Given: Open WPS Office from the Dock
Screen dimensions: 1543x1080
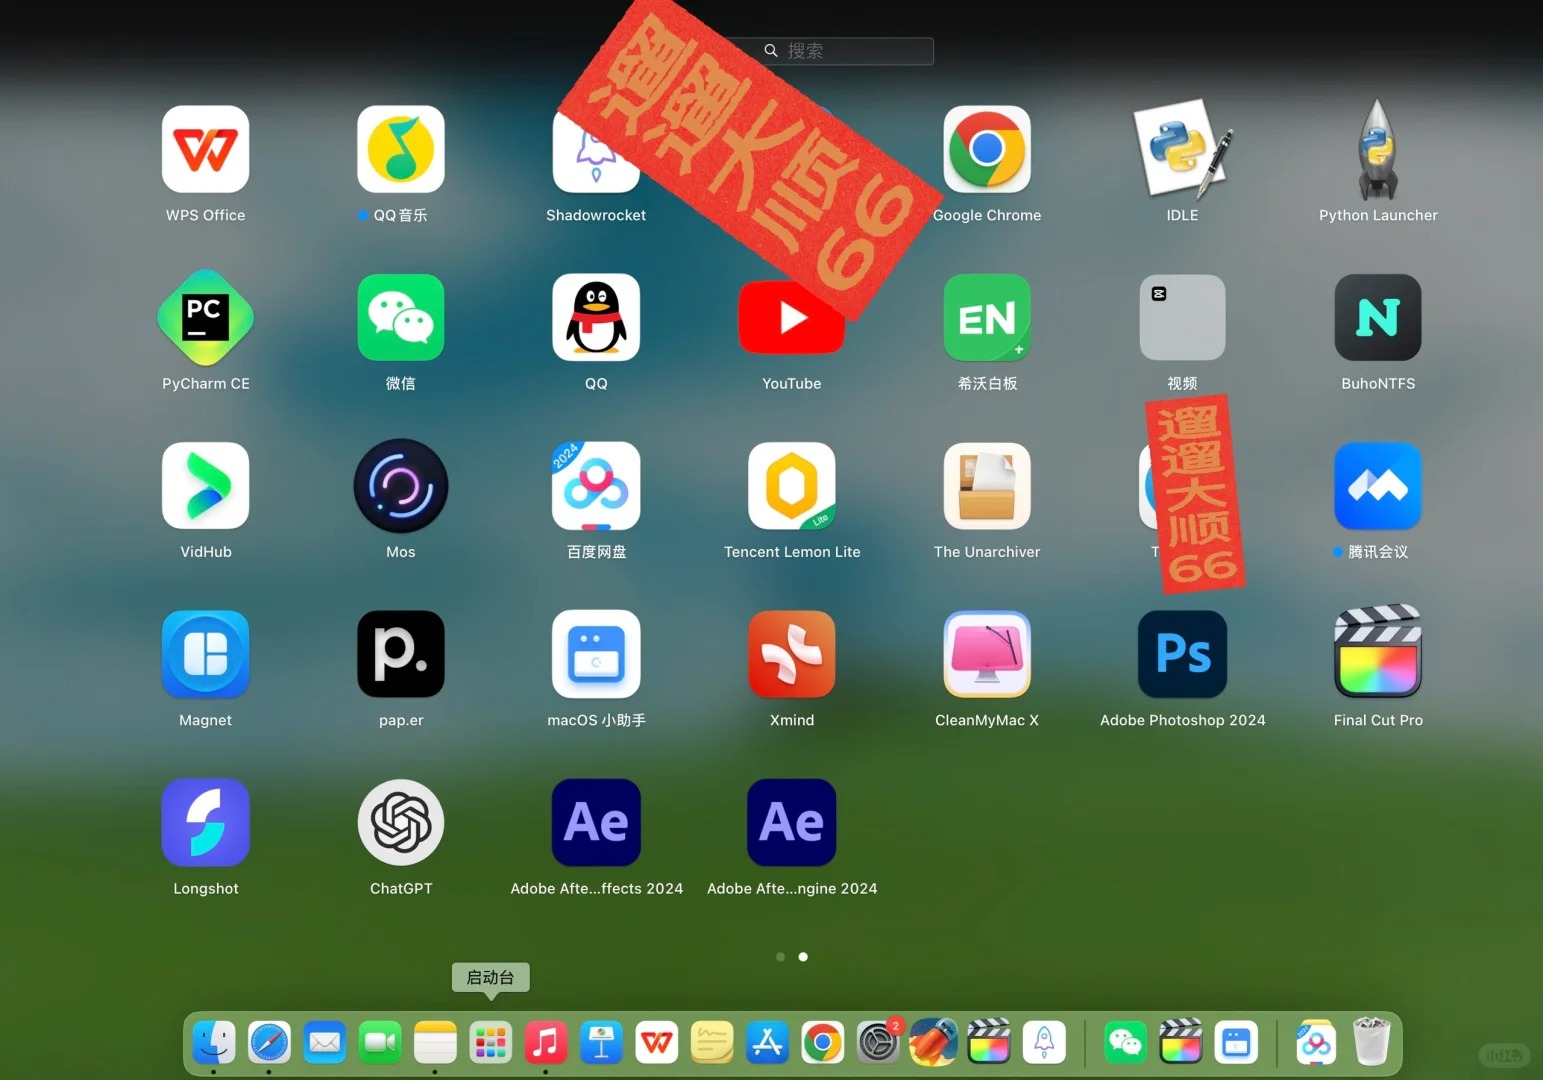Looking at the screenshot, I should coord(657,1043).
